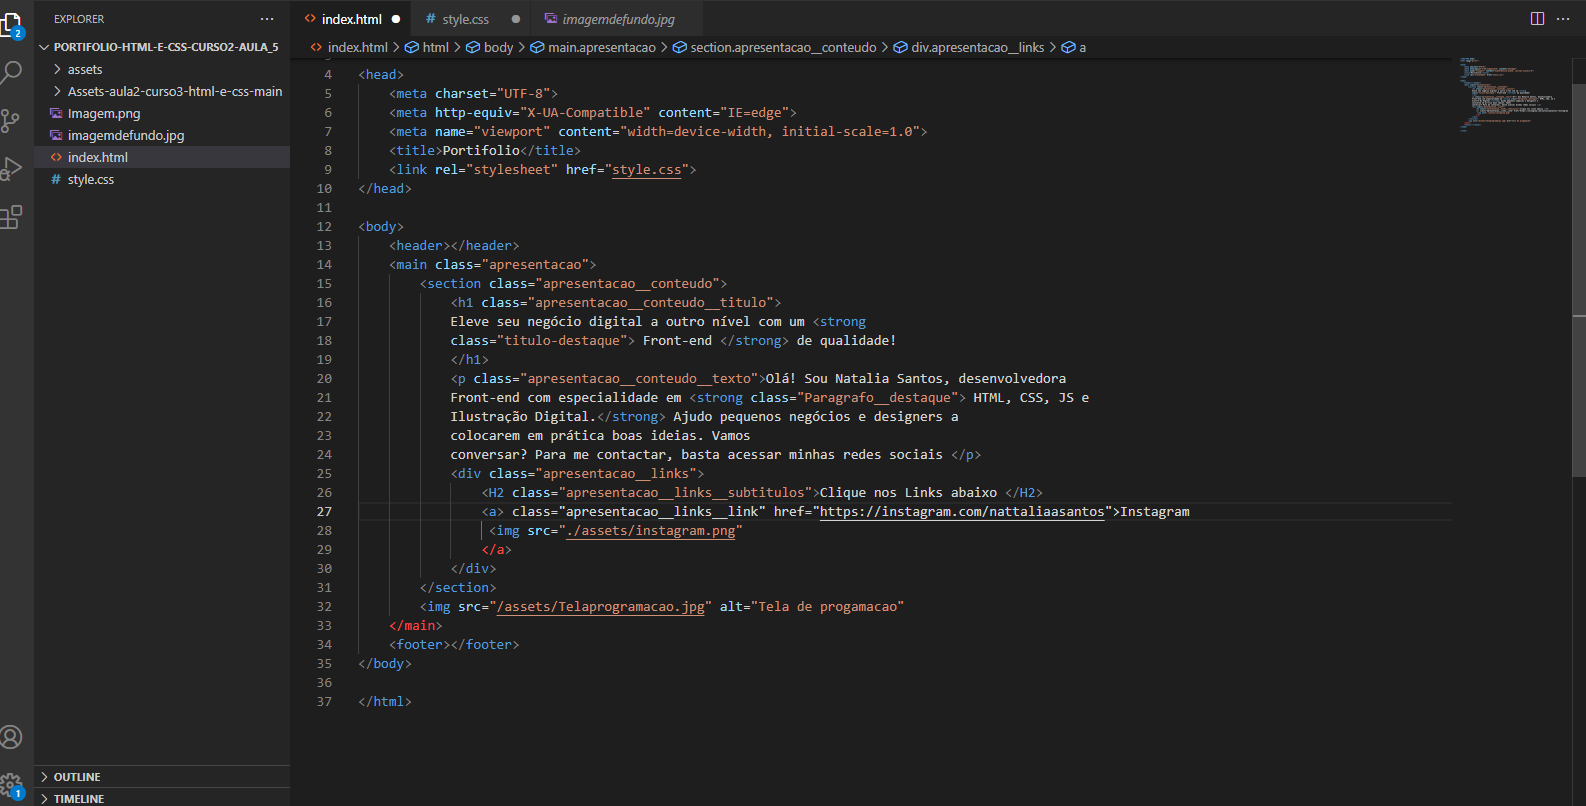Split the editor to the right
This screenshot has width=1586, height=806.
click(1537, 18)
